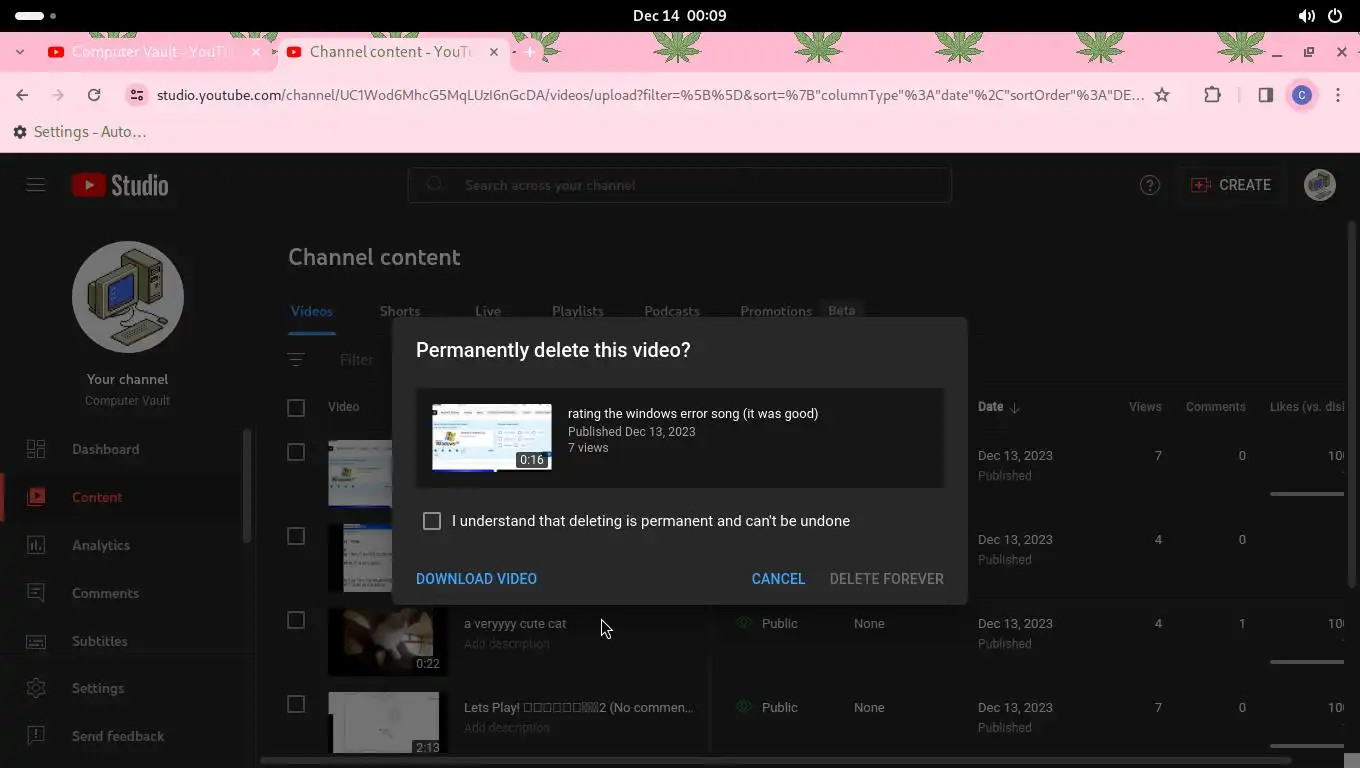Open Comments from the sidebar

pos(105,593)
